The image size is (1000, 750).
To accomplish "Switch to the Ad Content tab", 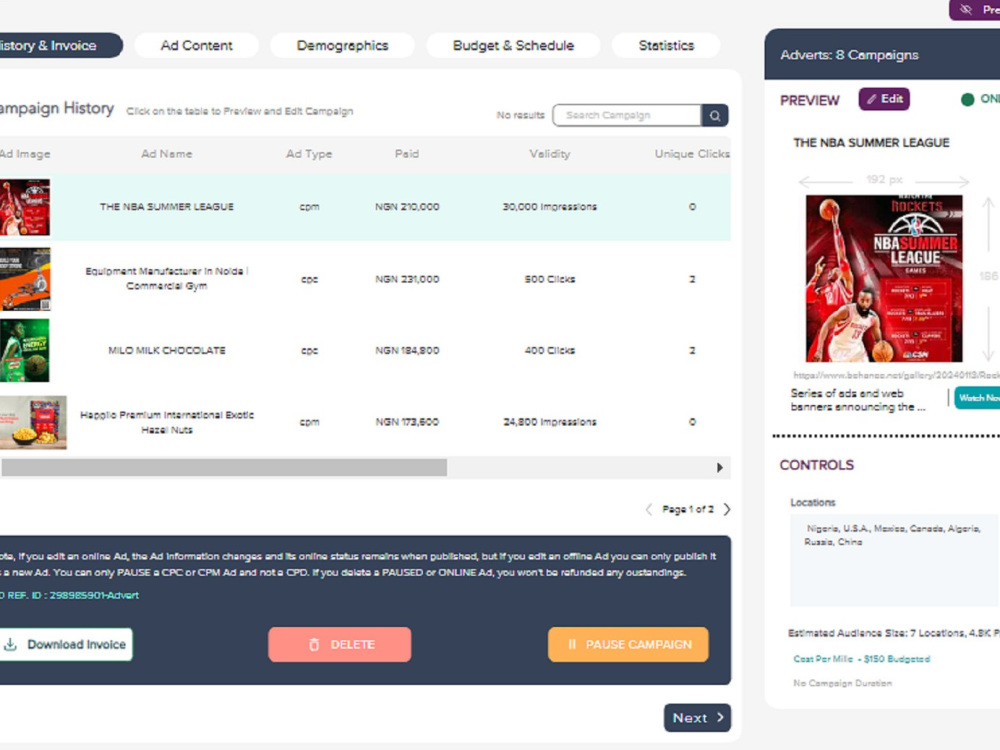I will pyautogui.click(x=196, y=45).
